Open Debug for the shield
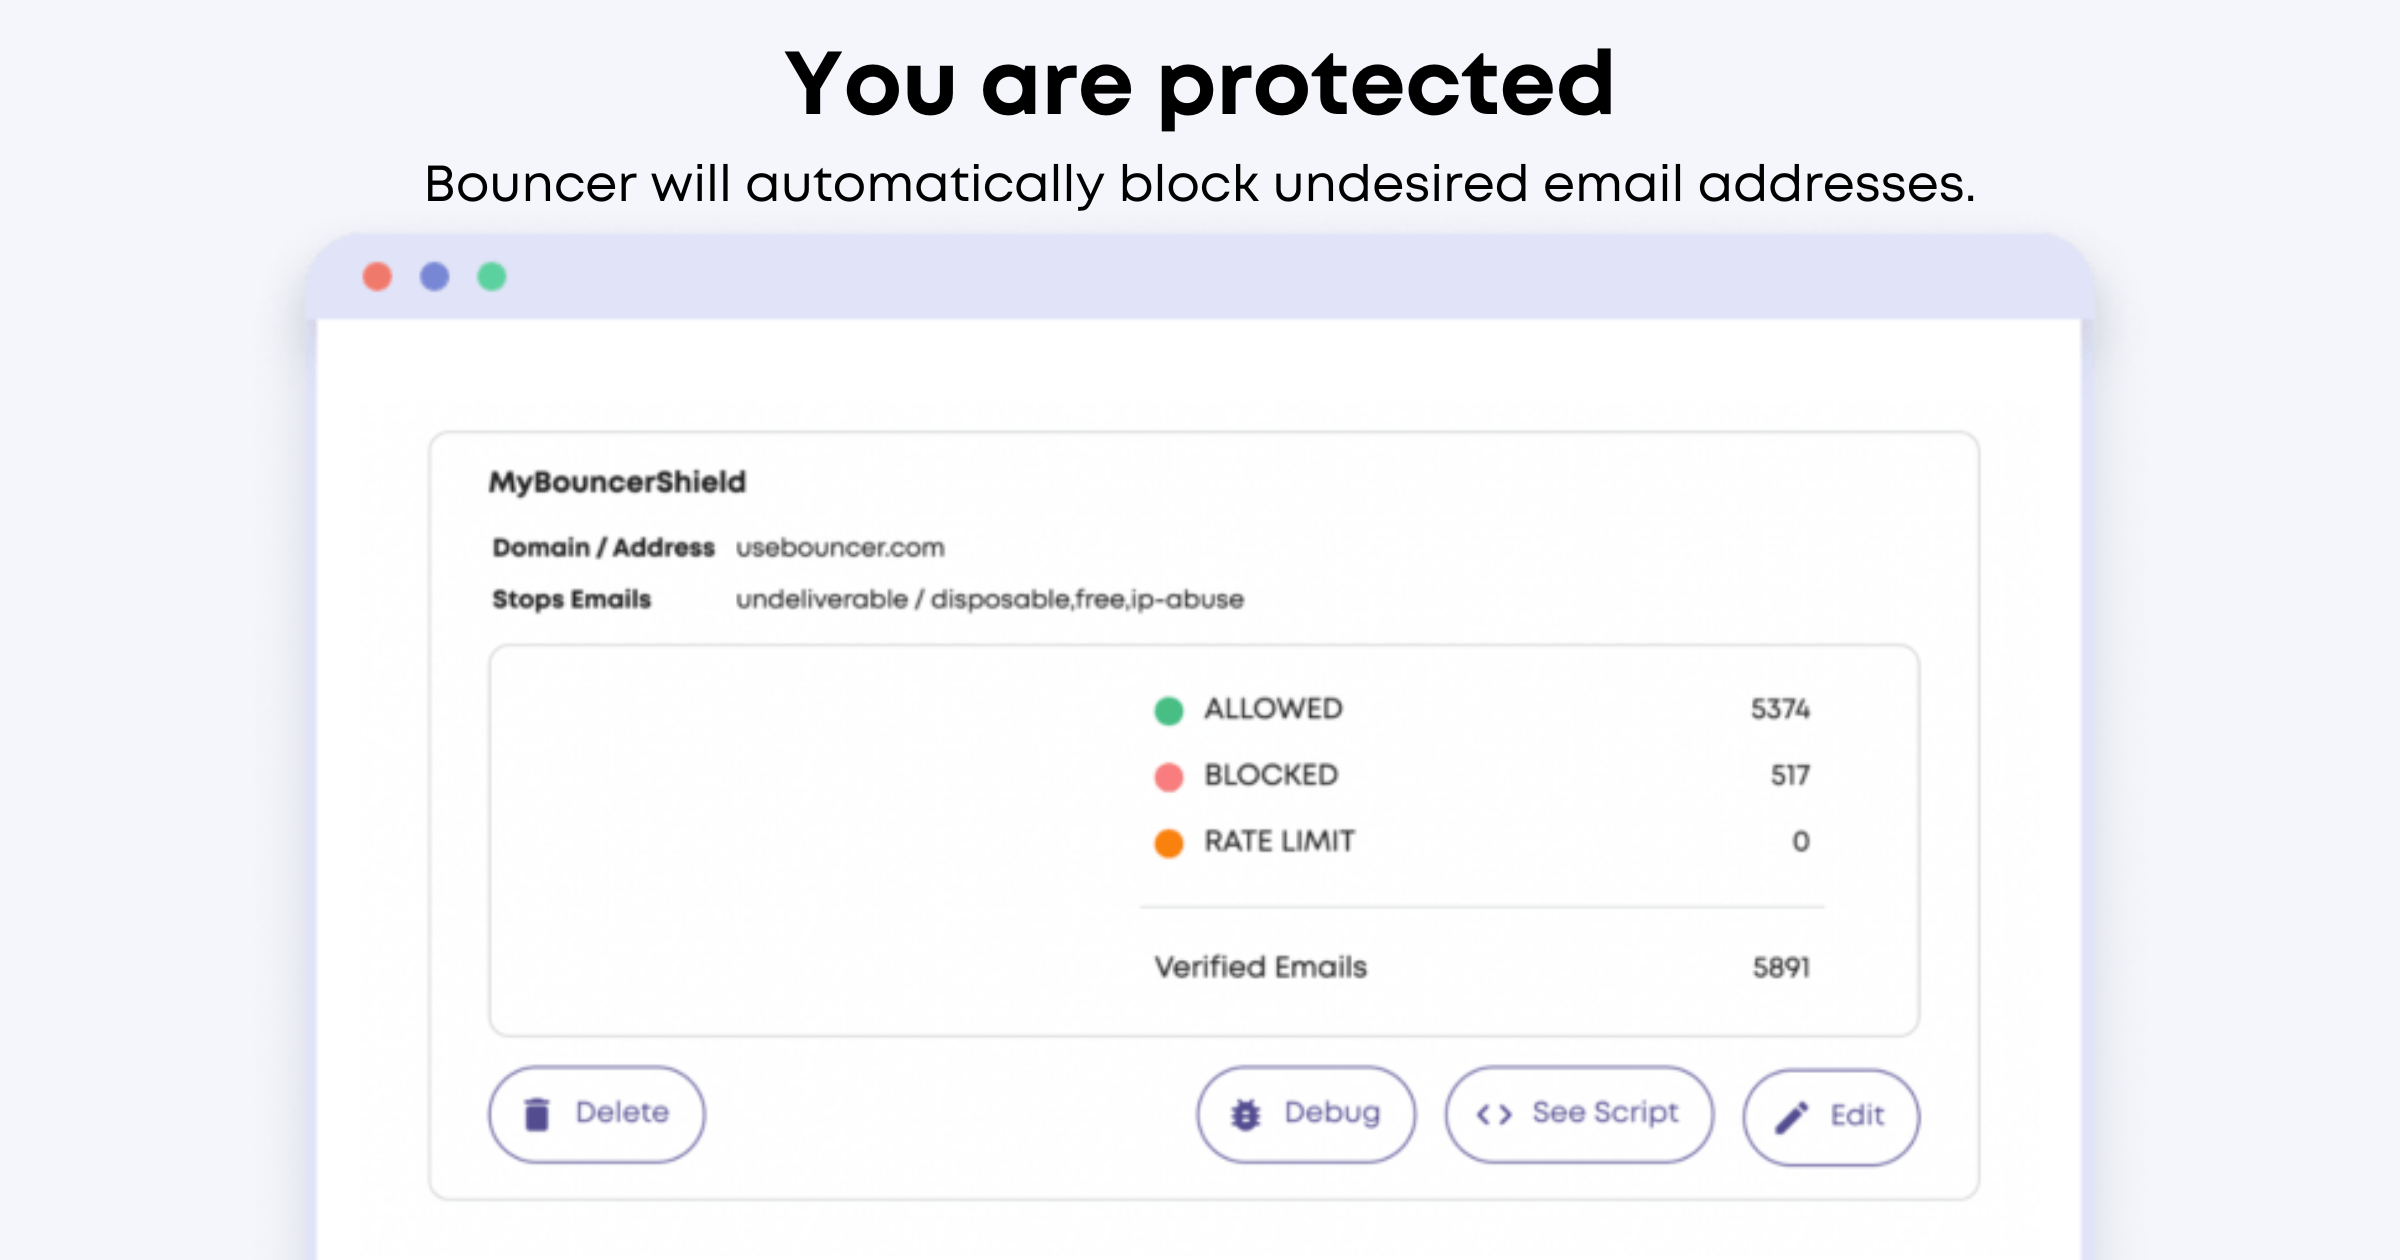The width and height of the screenshot is (2400, 1260). point(1306,1114)
